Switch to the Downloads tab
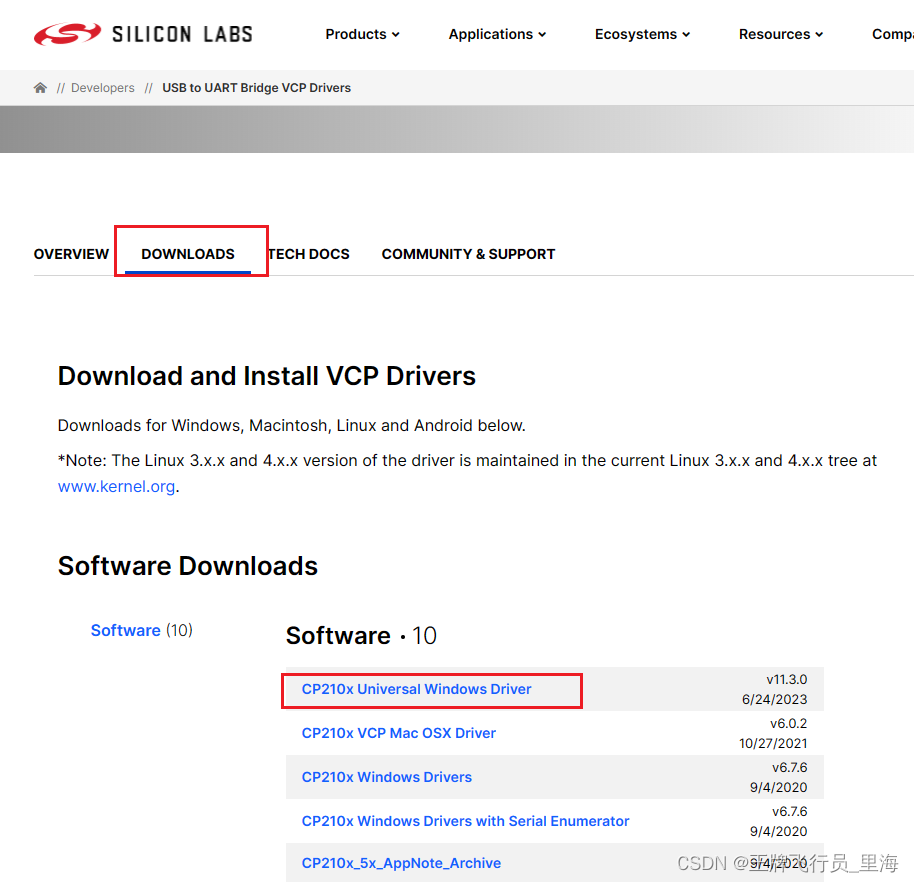 [x=188, y=254]
